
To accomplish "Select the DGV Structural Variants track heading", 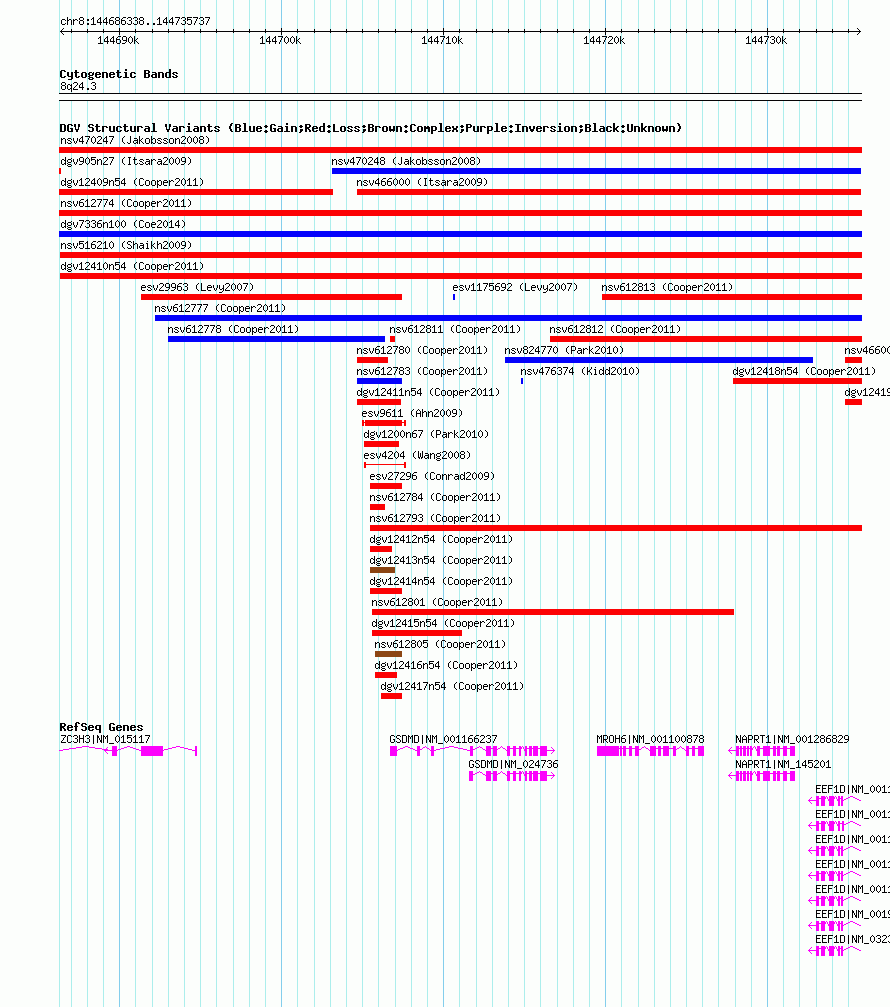I will pyautogui.click(x=371, y=128).
